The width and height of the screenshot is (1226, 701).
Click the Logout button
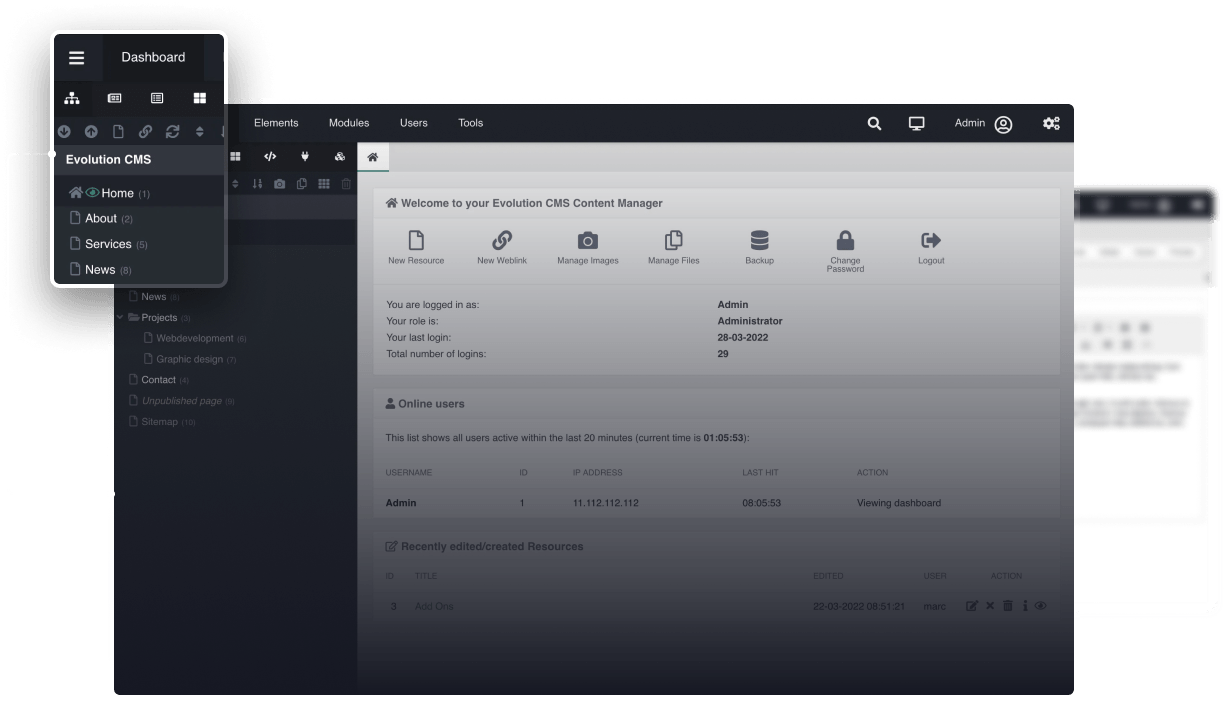[931, 248]
